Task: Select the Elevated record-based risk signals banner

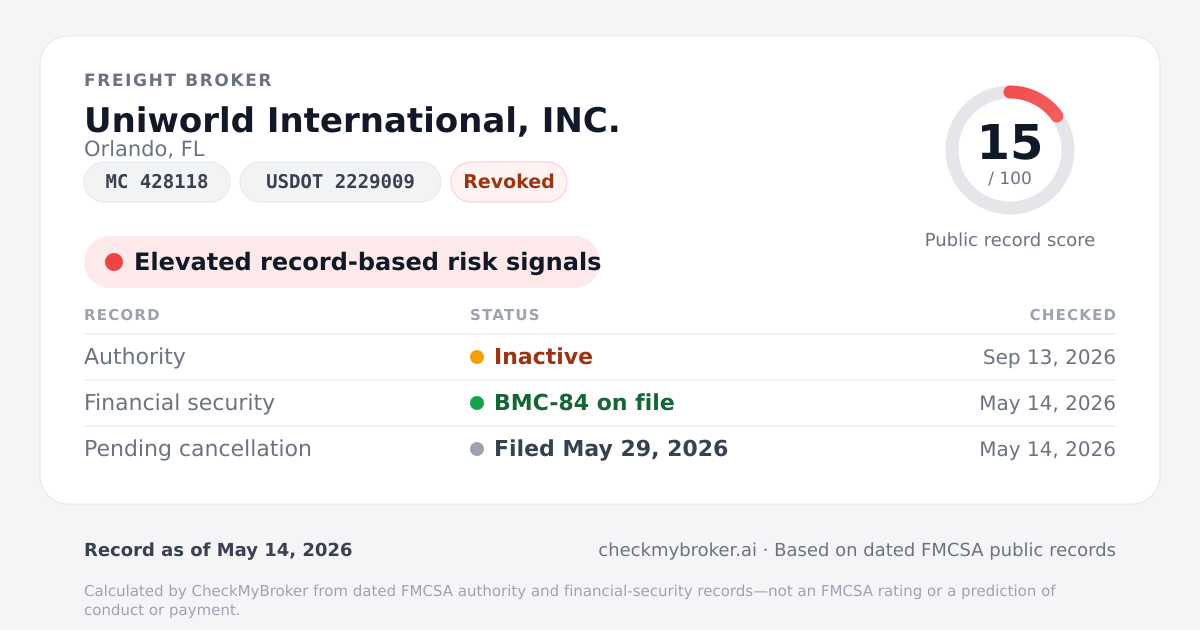Action: click(342, 262)
